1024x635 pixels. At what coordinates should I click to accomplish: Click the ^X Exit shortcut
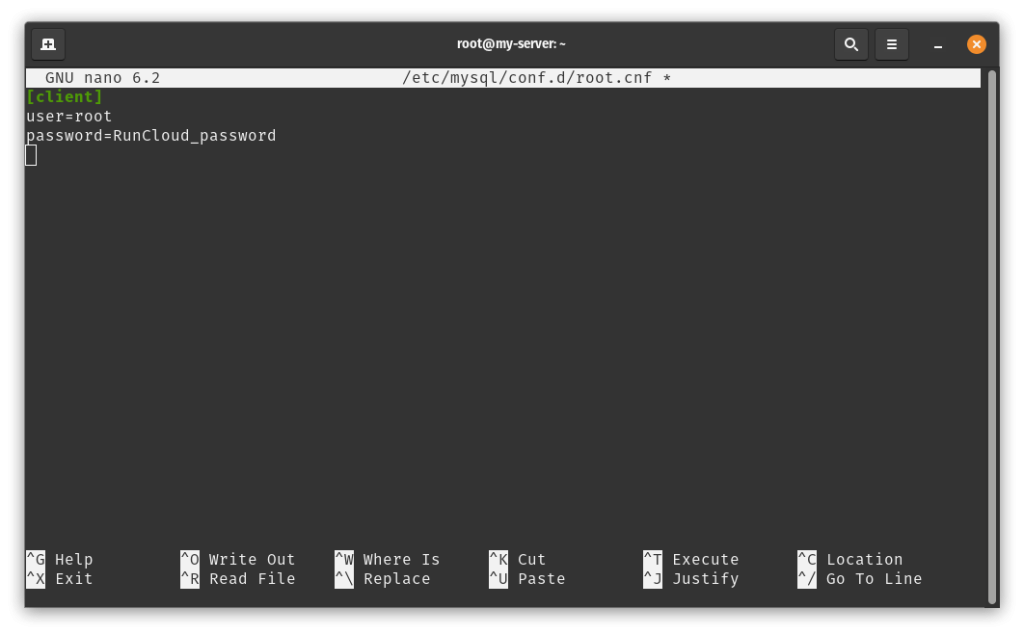(x=59, y=579)
